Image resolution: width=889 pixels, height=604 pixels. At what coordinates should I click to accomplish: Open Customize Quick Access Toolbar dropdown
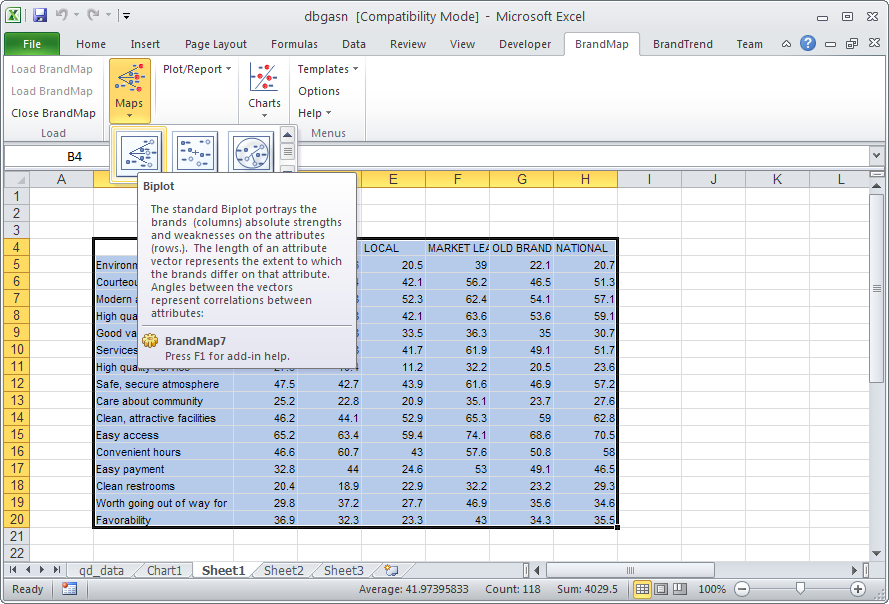[126, 16]
